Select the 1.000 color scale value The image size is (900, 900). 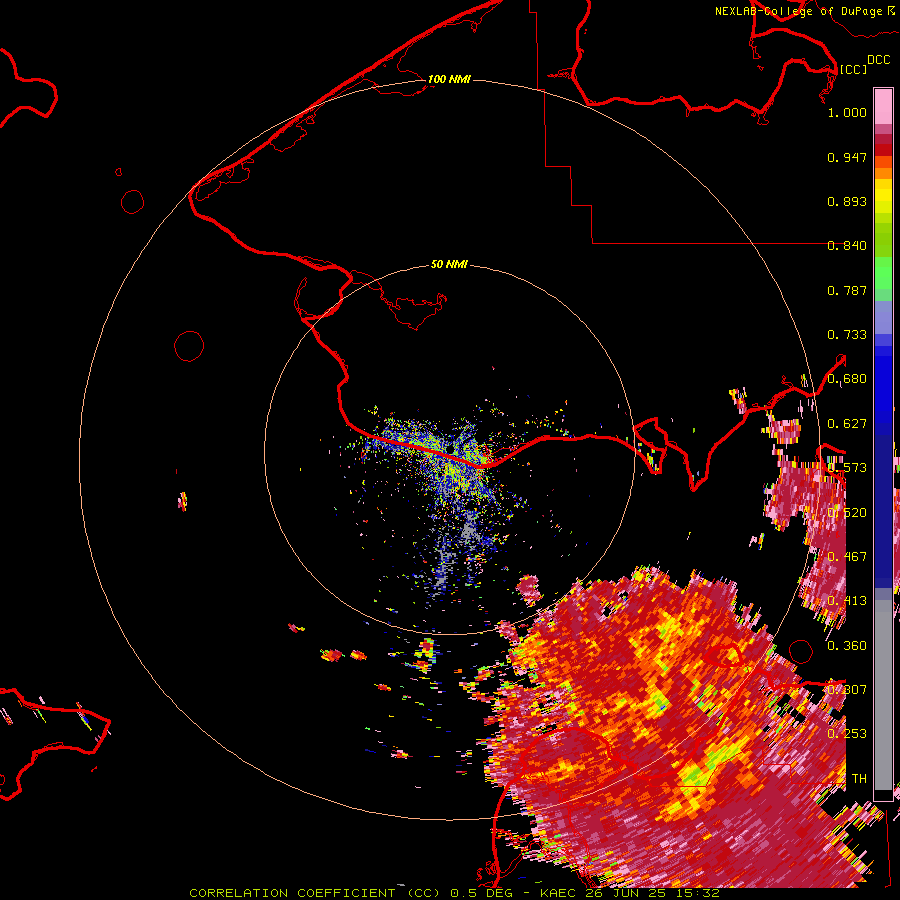[847, 112]
